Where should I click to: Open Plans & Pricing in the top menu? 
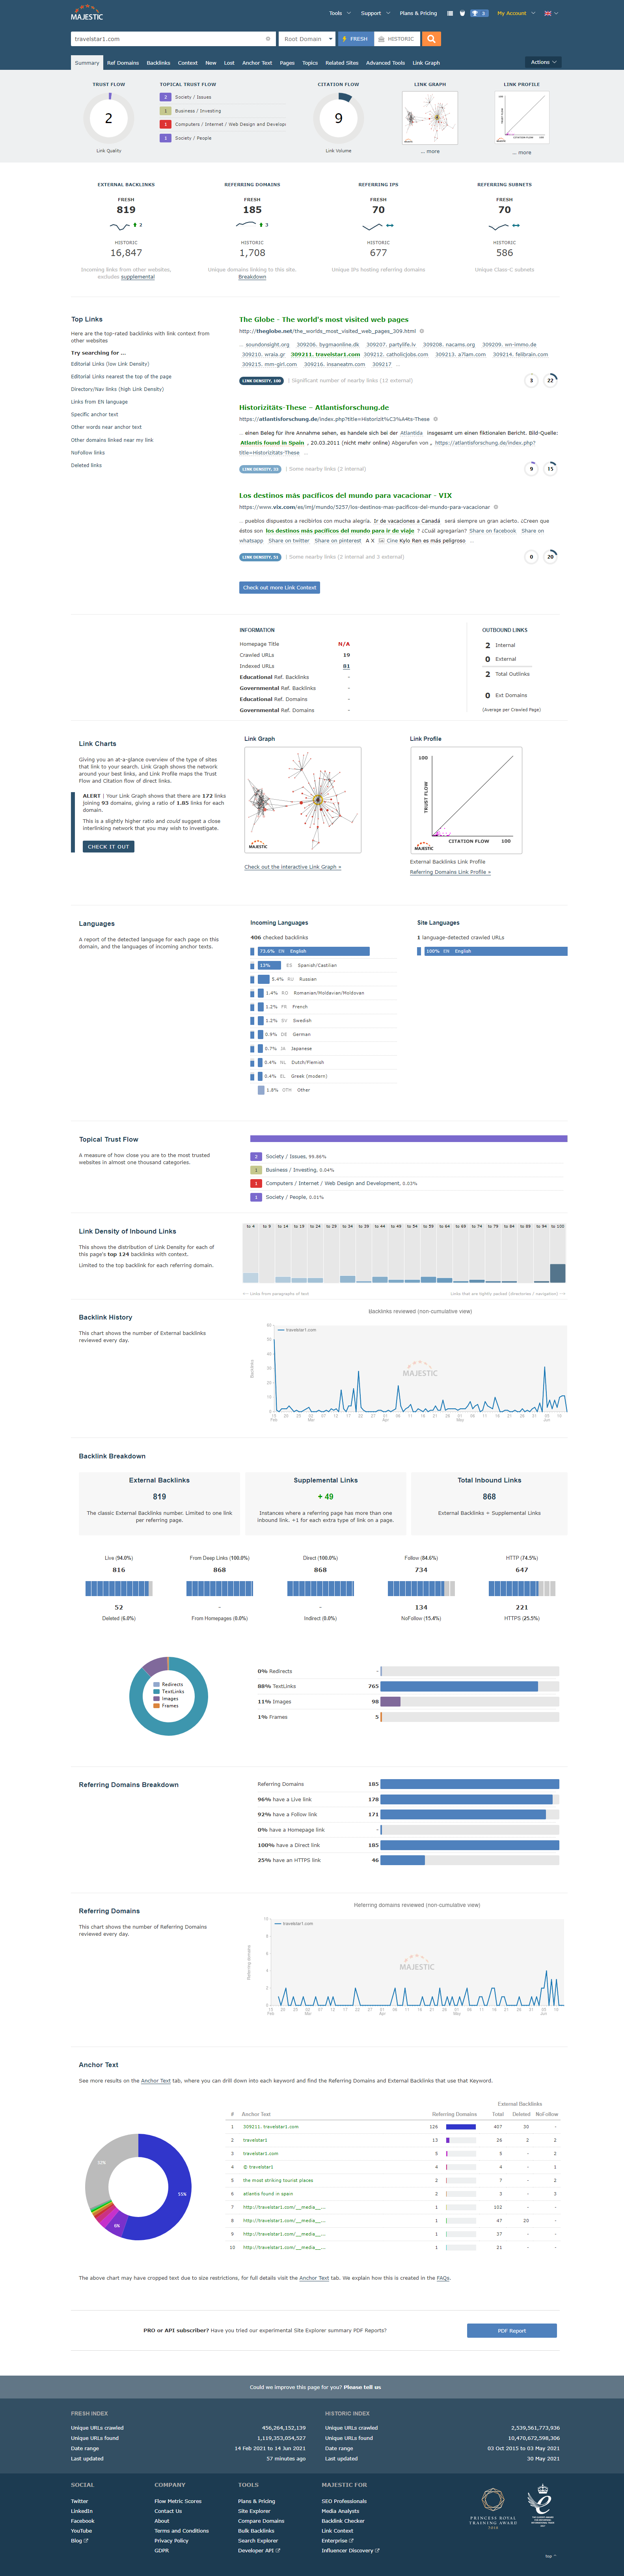pyautogui.click(x=418, y=13)
